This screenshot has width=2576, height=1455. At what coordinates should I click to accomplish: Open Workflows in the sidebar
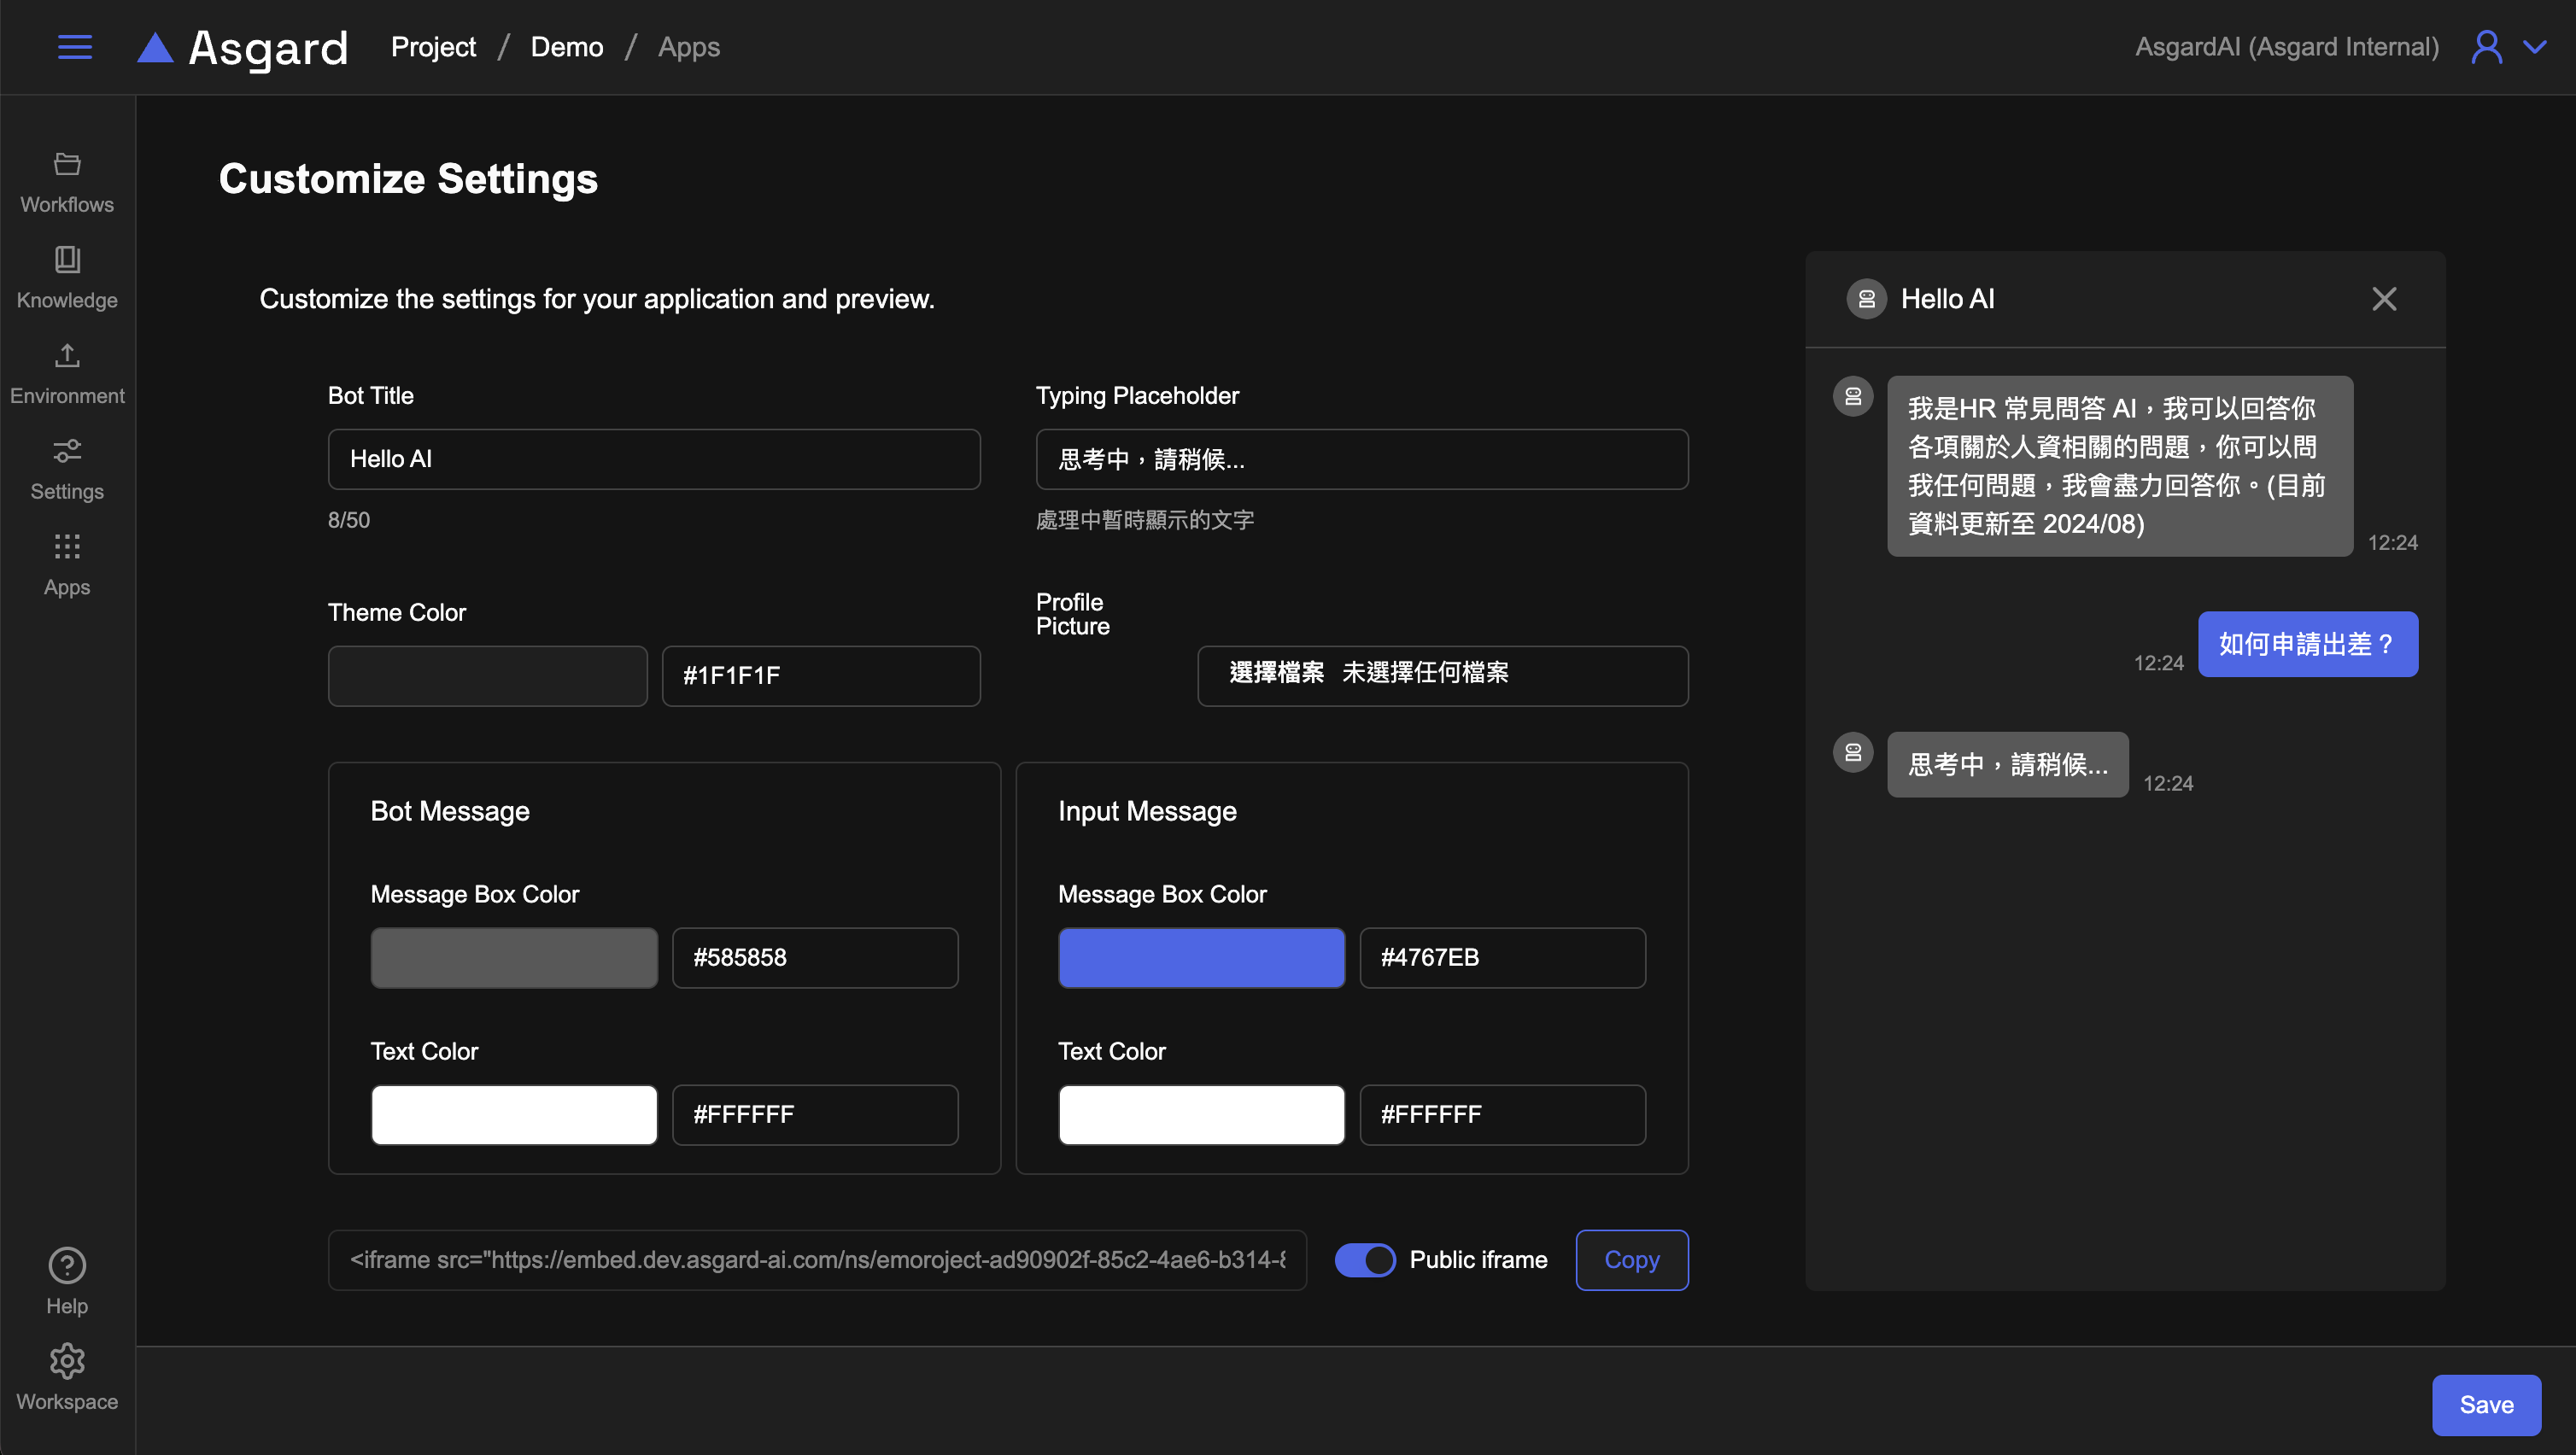point(67,183)
